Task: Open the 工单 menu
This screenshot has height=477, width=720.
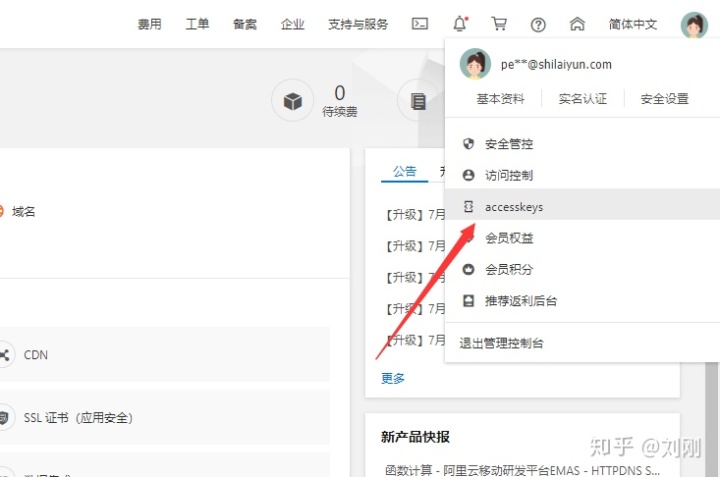Action: coord(197,24)
